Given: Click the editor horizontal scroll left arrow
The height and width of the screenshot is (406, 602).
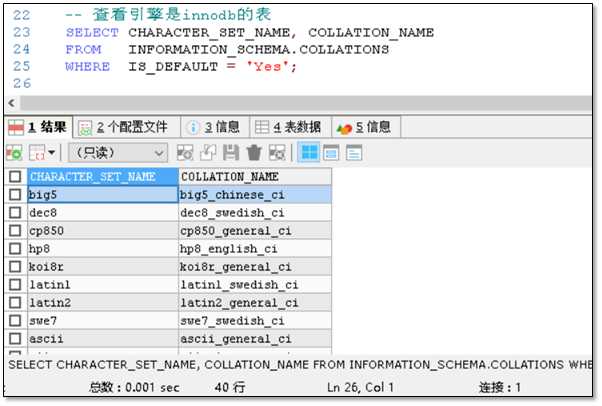Looking at the screenshot, I should (x=12, y=103).
